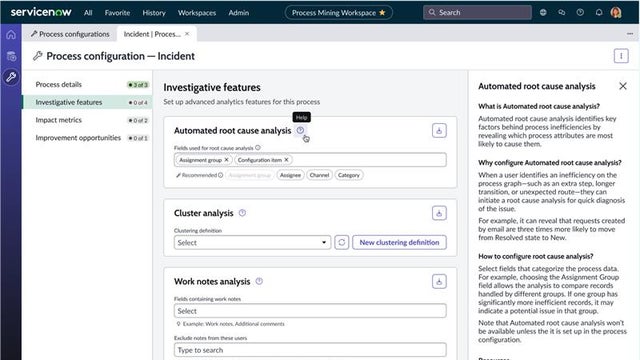Click the help icon beside Automated root cause analysis

coord(300,130)
